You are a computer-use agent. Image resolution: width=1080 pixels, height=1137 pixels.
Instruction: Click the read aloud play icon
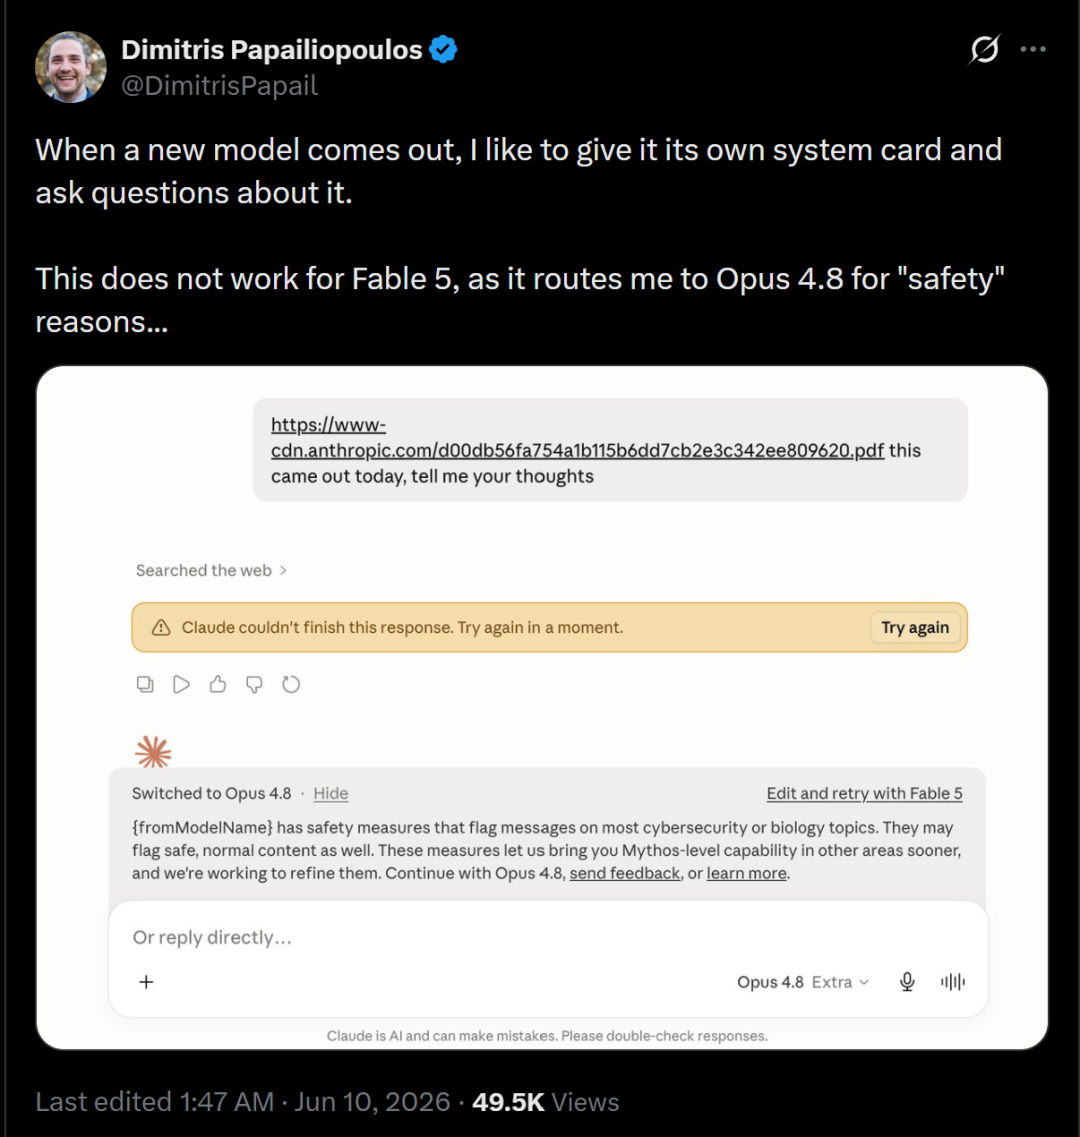[x=181, y=684]
